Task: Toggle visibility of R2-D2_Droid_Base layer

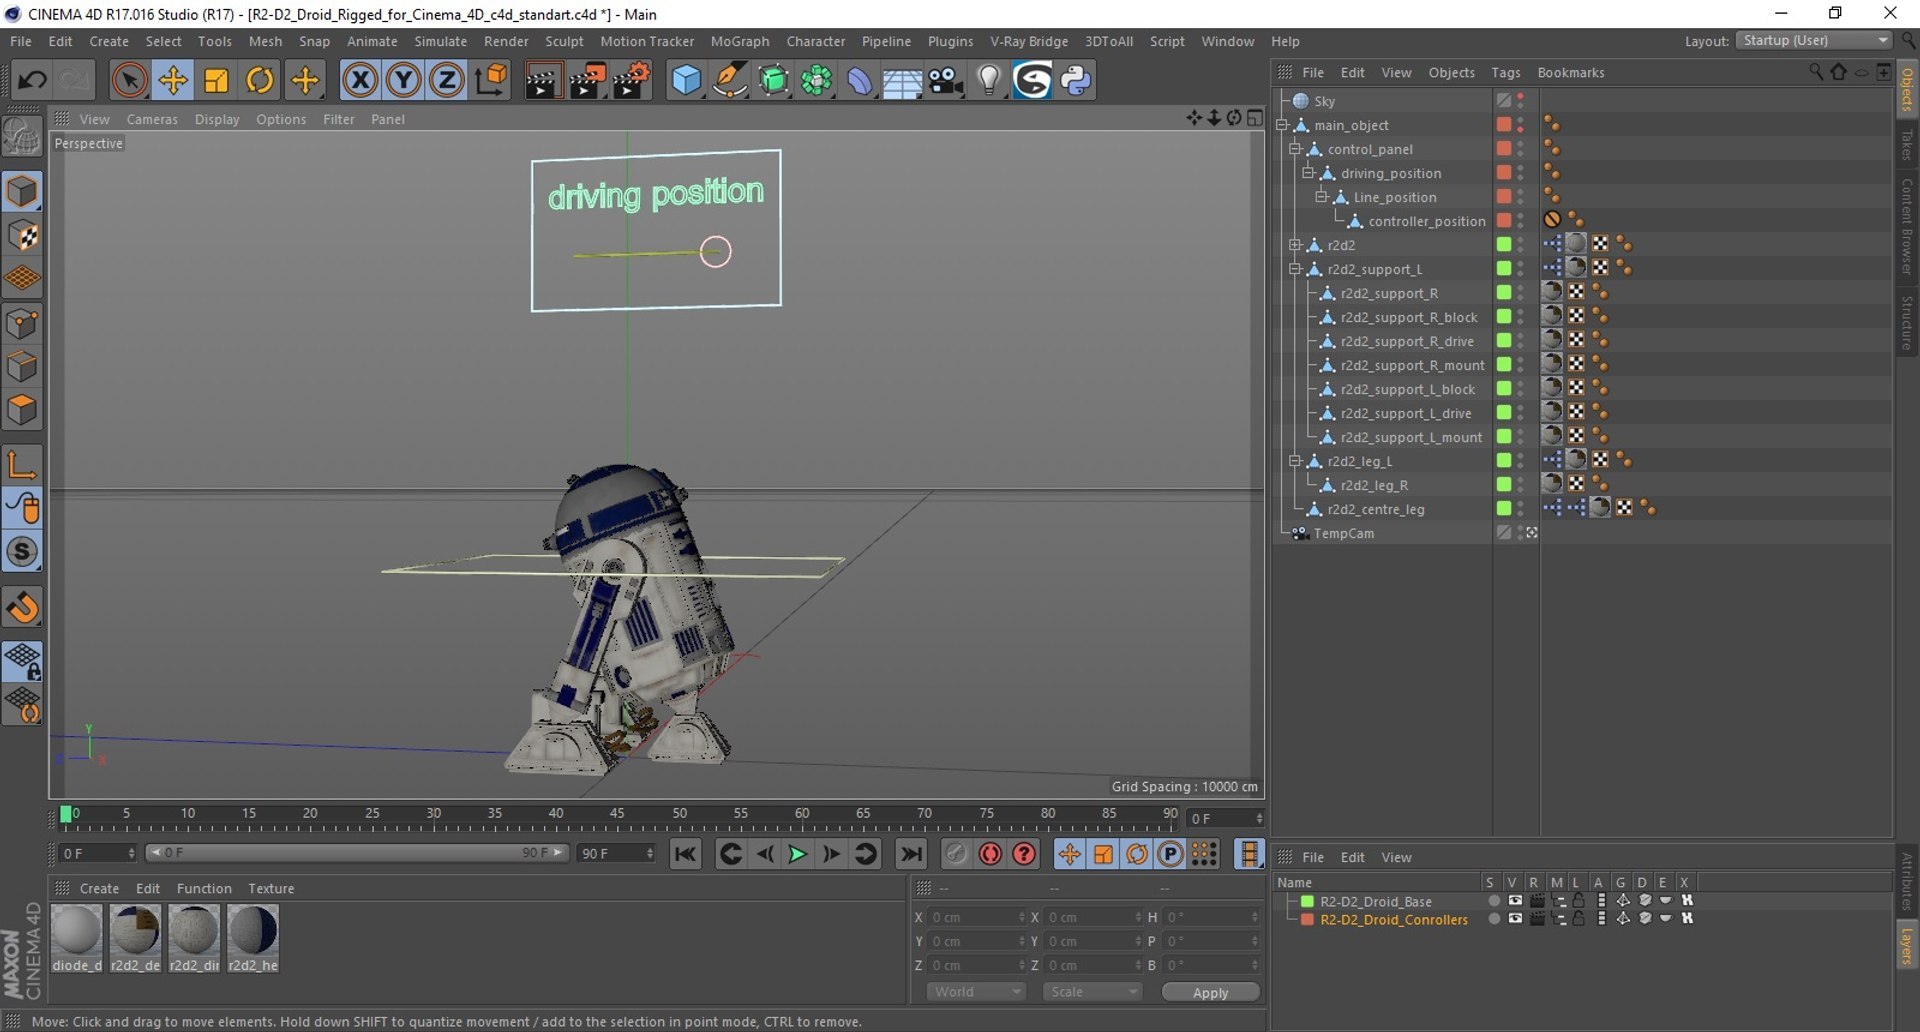Action: tap(1515, 901)
